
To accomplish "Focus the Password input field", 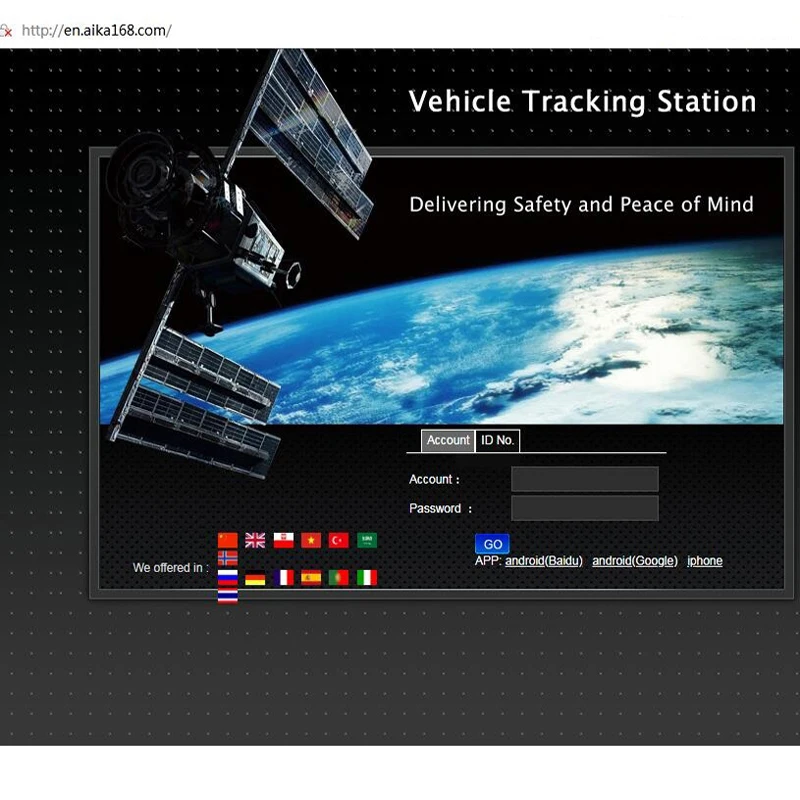I will (585, 508).
